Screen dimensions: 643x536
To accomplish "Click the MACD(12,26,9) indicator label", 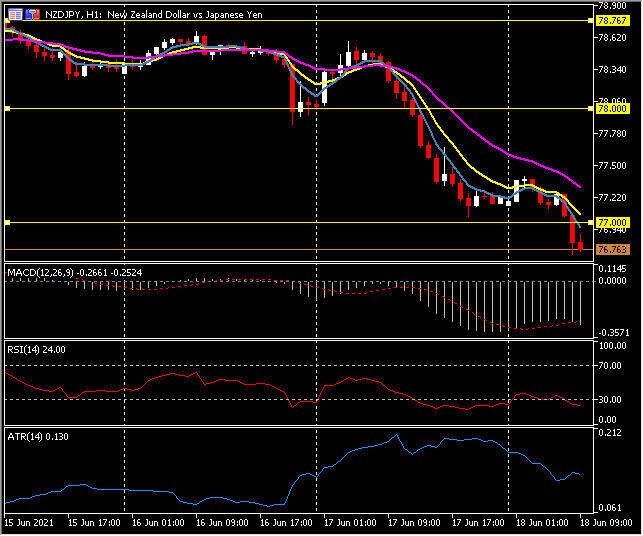I will coord(75,273).
